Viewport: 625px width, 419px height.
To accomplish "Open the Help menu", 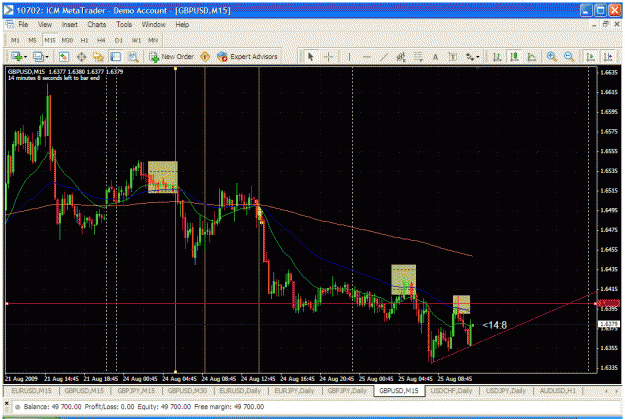I will (x=182, y=24).
